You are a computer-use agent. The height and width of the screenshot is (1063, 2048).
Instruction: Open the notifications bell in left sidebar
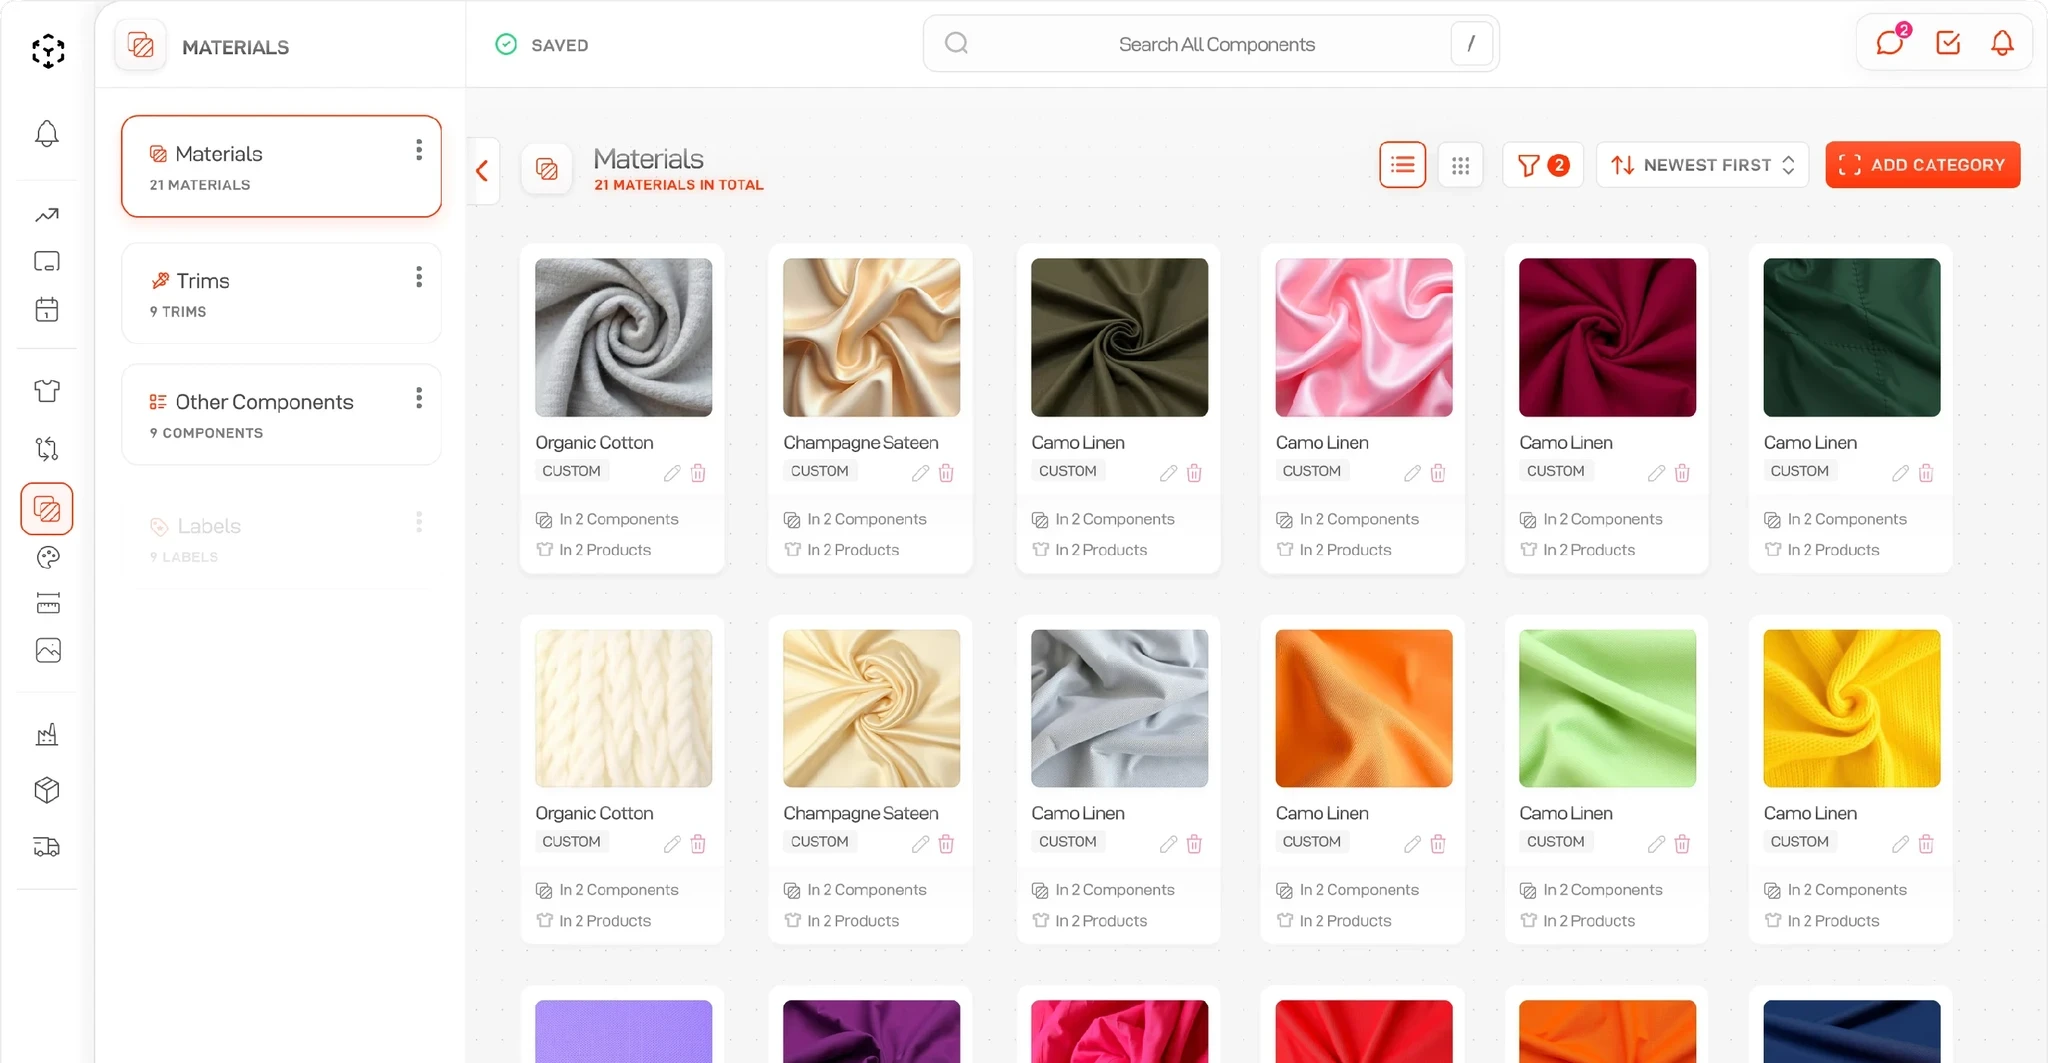pyautogui.click(x=47, y=134)
